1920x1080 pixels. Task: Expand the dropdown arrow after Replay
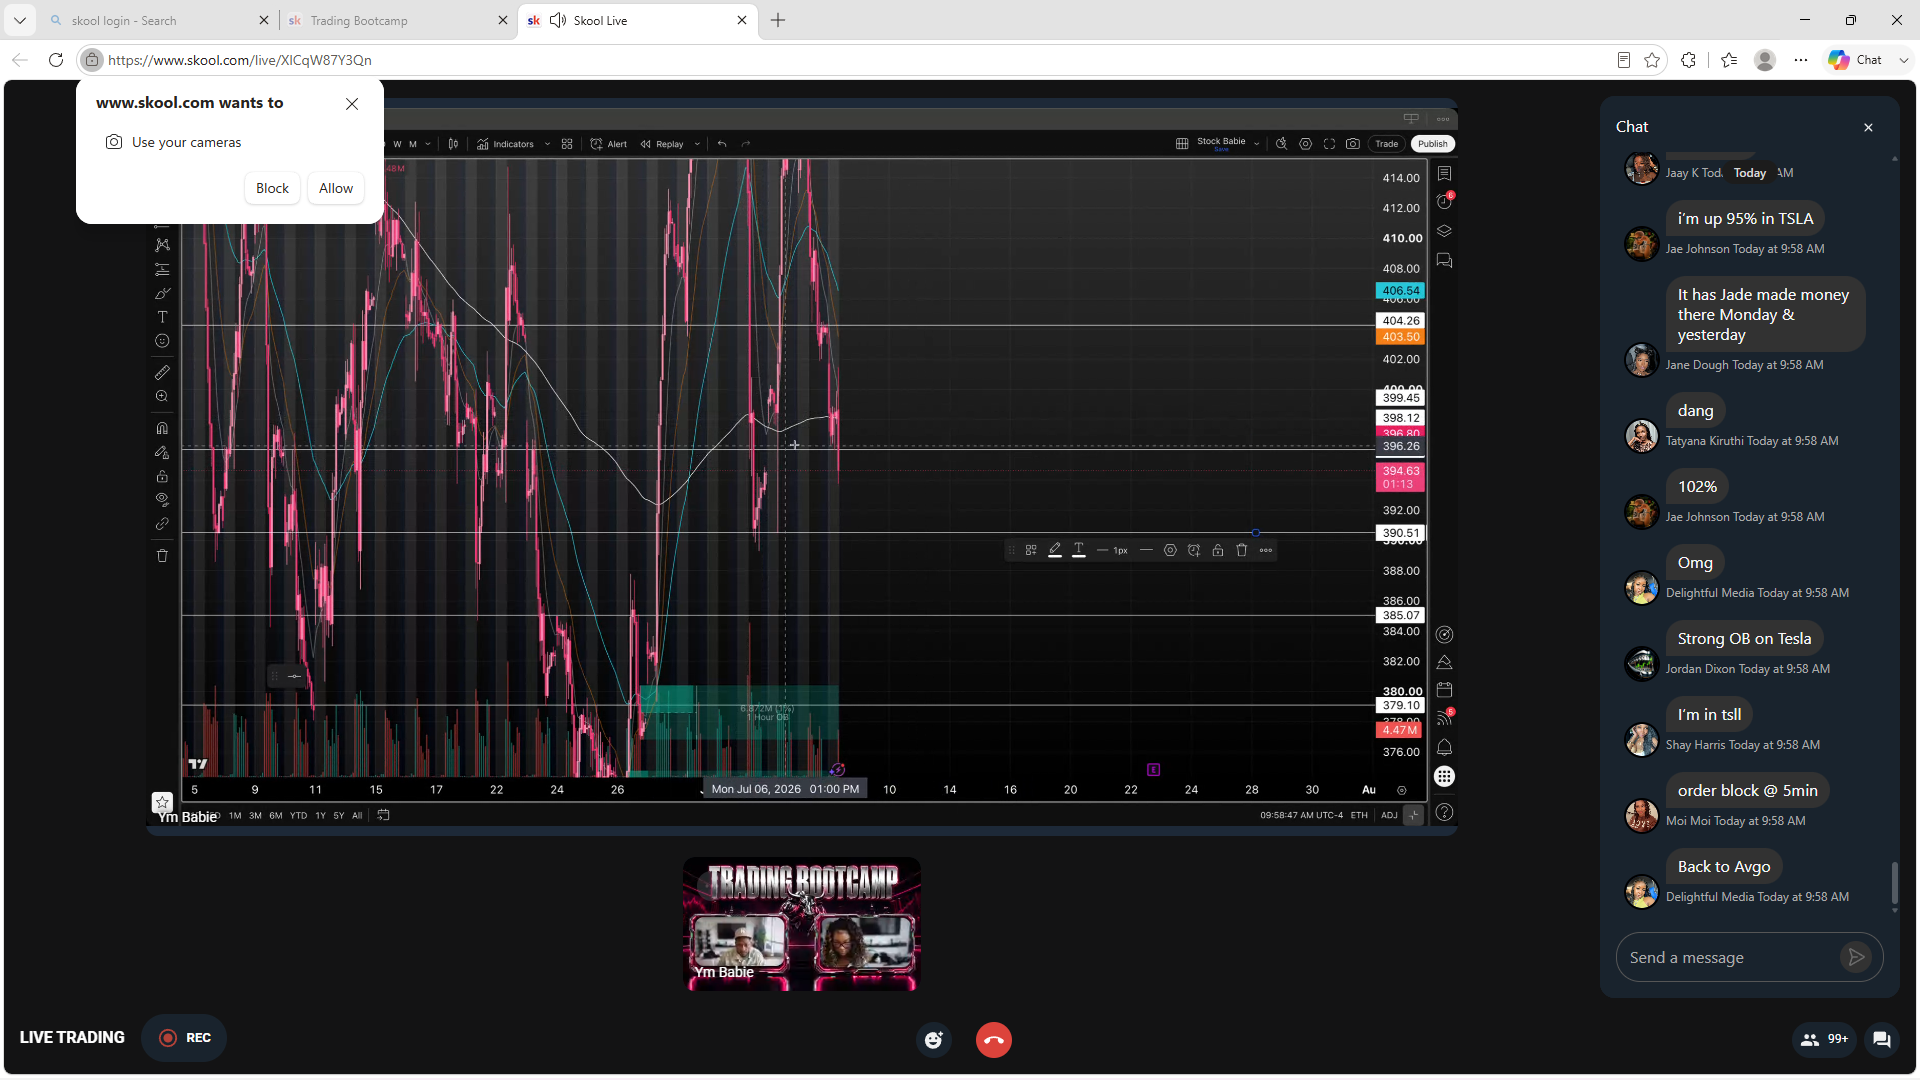coord(697,144)
